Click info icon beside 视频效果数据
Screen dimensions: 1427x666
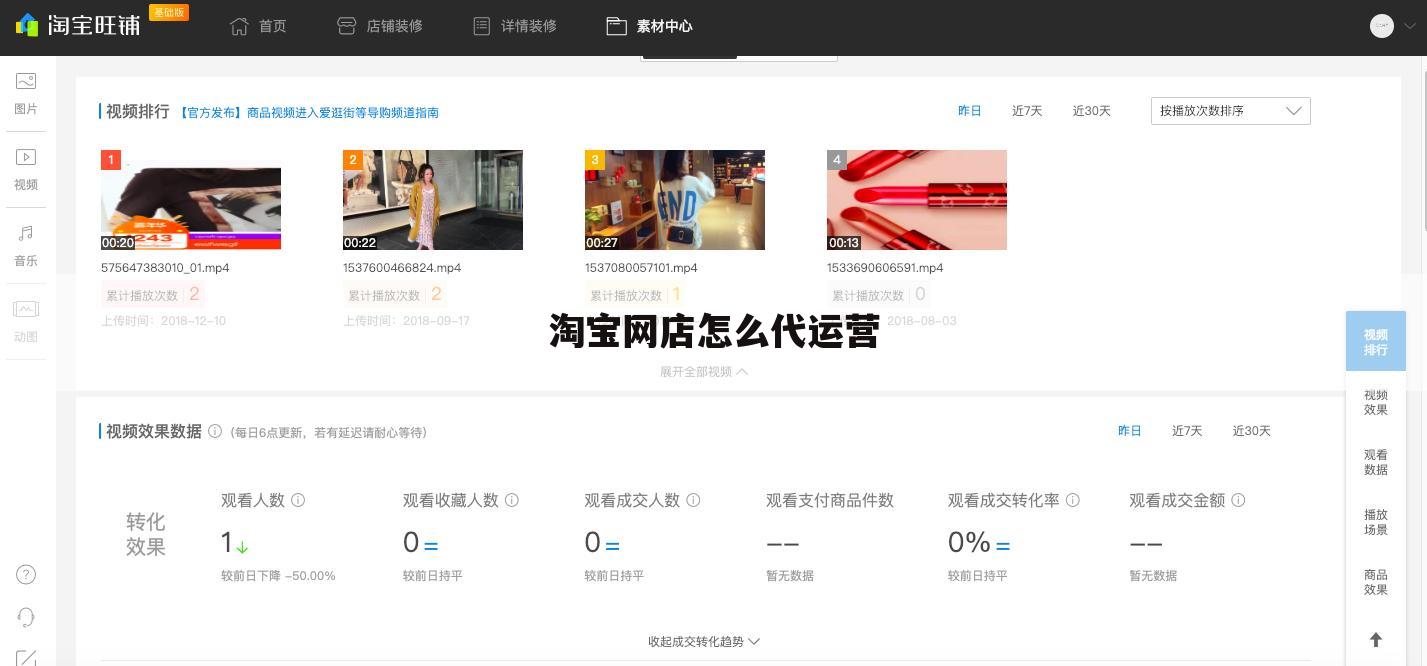pyautogui.click(x=215, y=432)
